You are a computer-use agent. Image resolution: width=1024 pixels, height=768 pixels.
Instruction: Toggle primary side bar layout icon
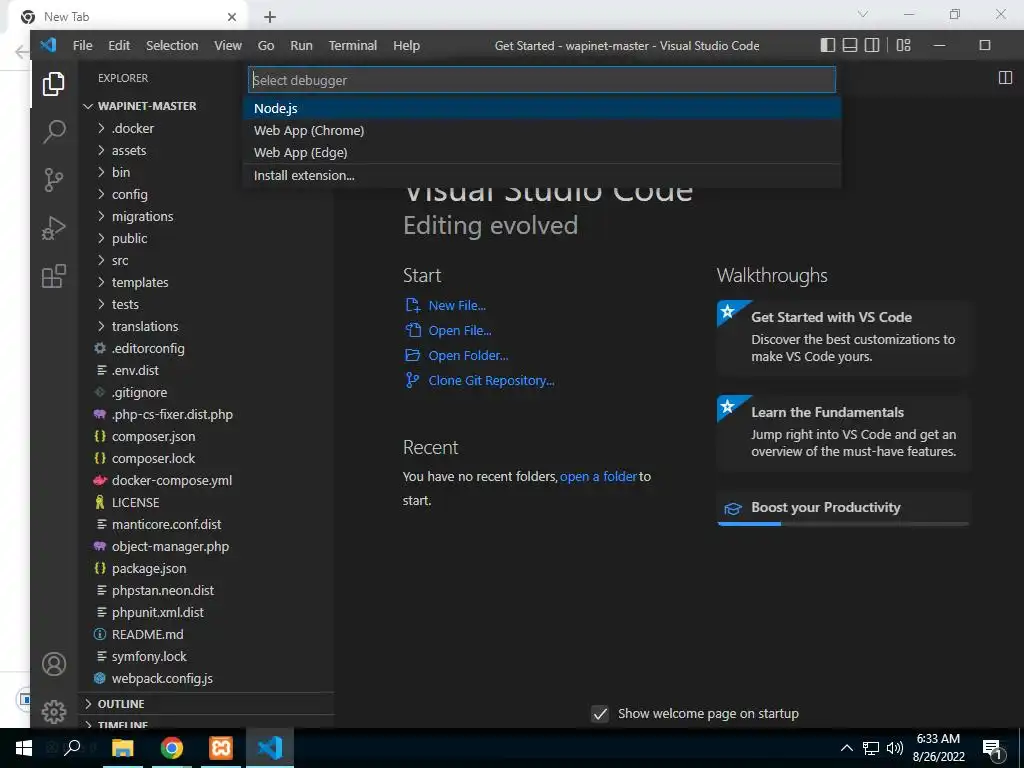(827, 45)
